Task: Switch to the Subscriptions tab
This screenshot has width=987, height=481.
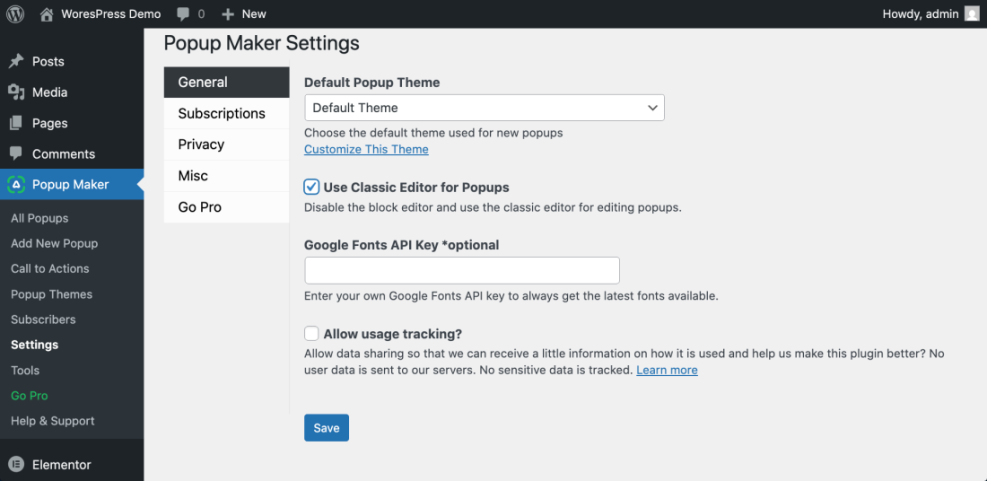Action: coord(227,113)
